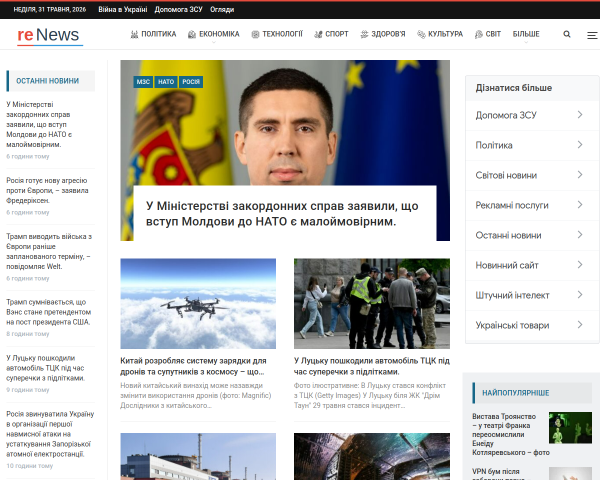Image resolution: width=600 pixels, height=480 pixels.
Task: Open Огляди top bar link
Action: tap(222, 10)
